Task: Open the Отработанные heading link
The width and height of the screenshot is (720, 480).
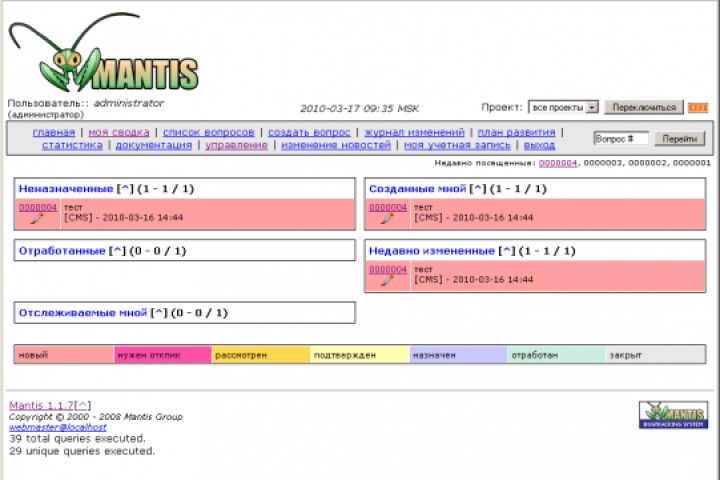Action: 62,251
